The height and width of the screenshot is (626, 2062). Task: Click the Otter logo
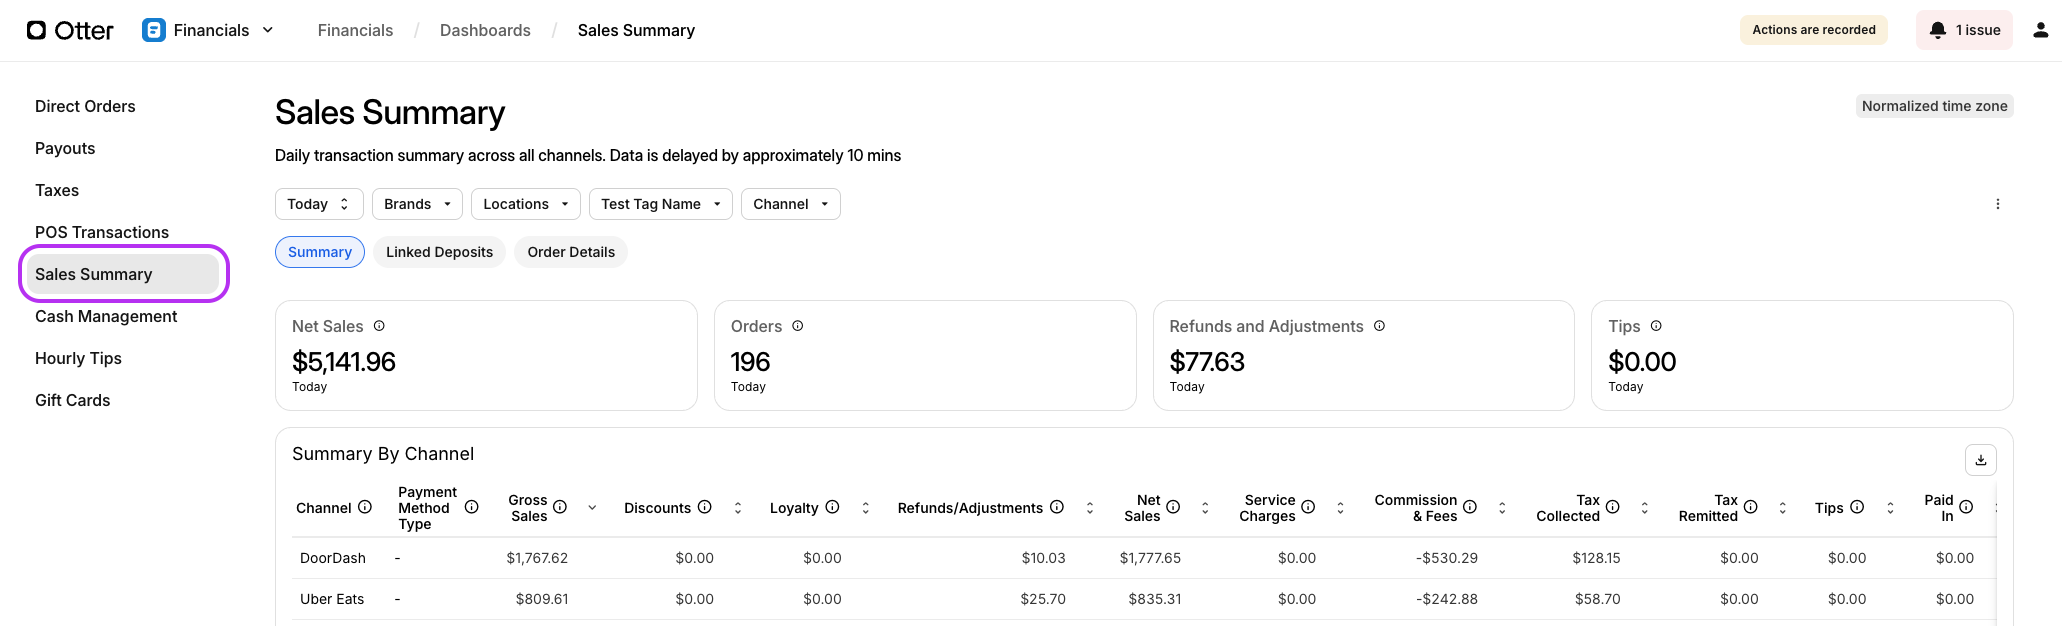tap(70, 30)
